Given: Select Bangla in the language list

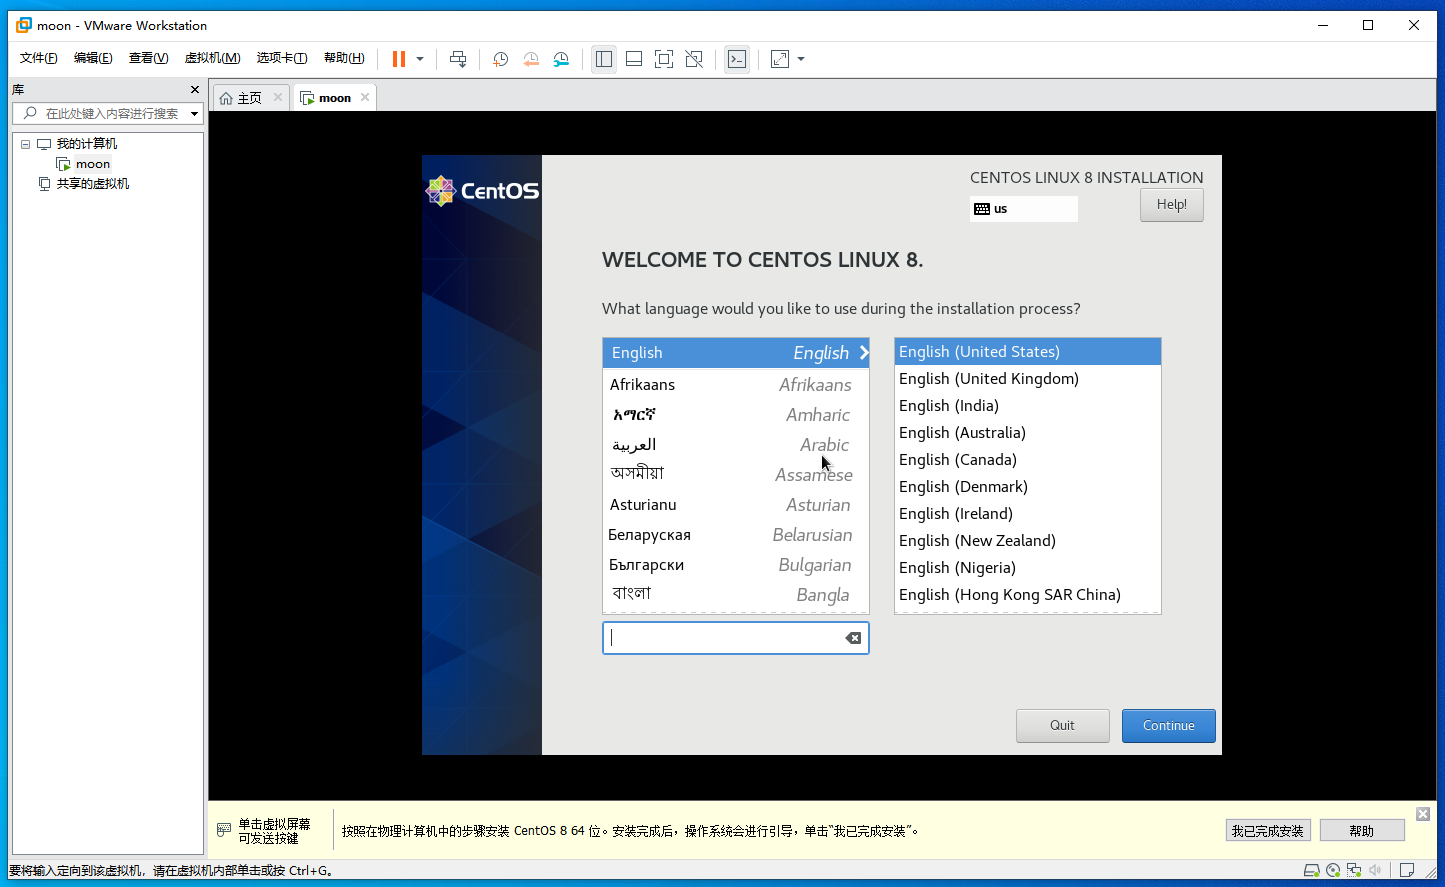Looking at the screenshot, I should click(x=736, y=595).
